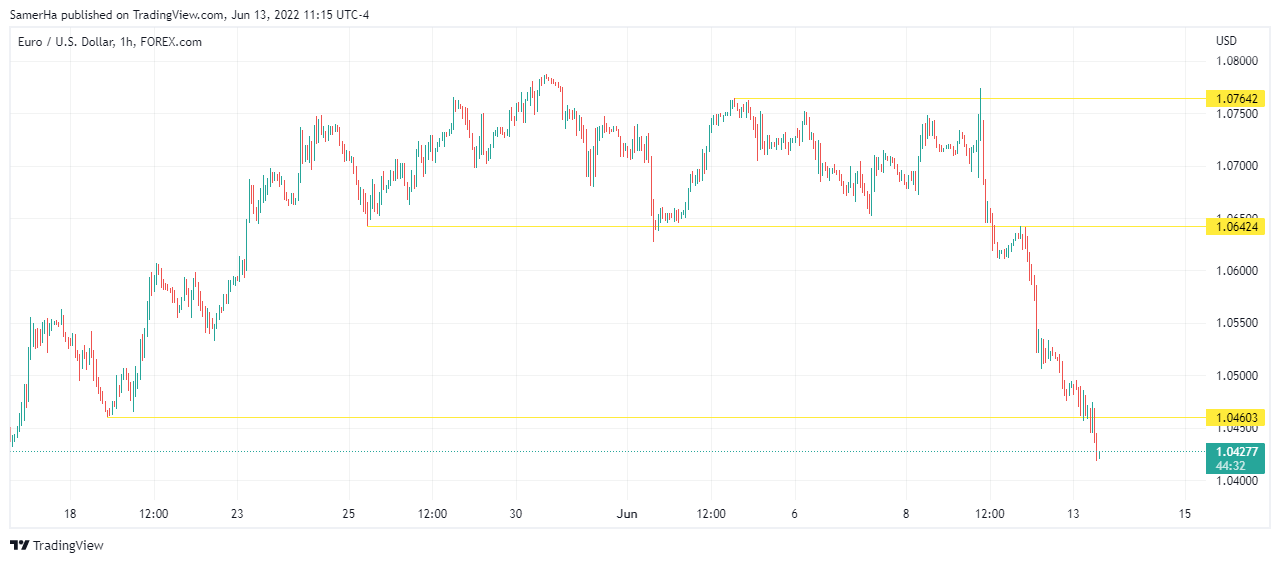Click the 30 date label on time axis
The width and height of the screenshot is (1280, 563).
tap(516, 514)
